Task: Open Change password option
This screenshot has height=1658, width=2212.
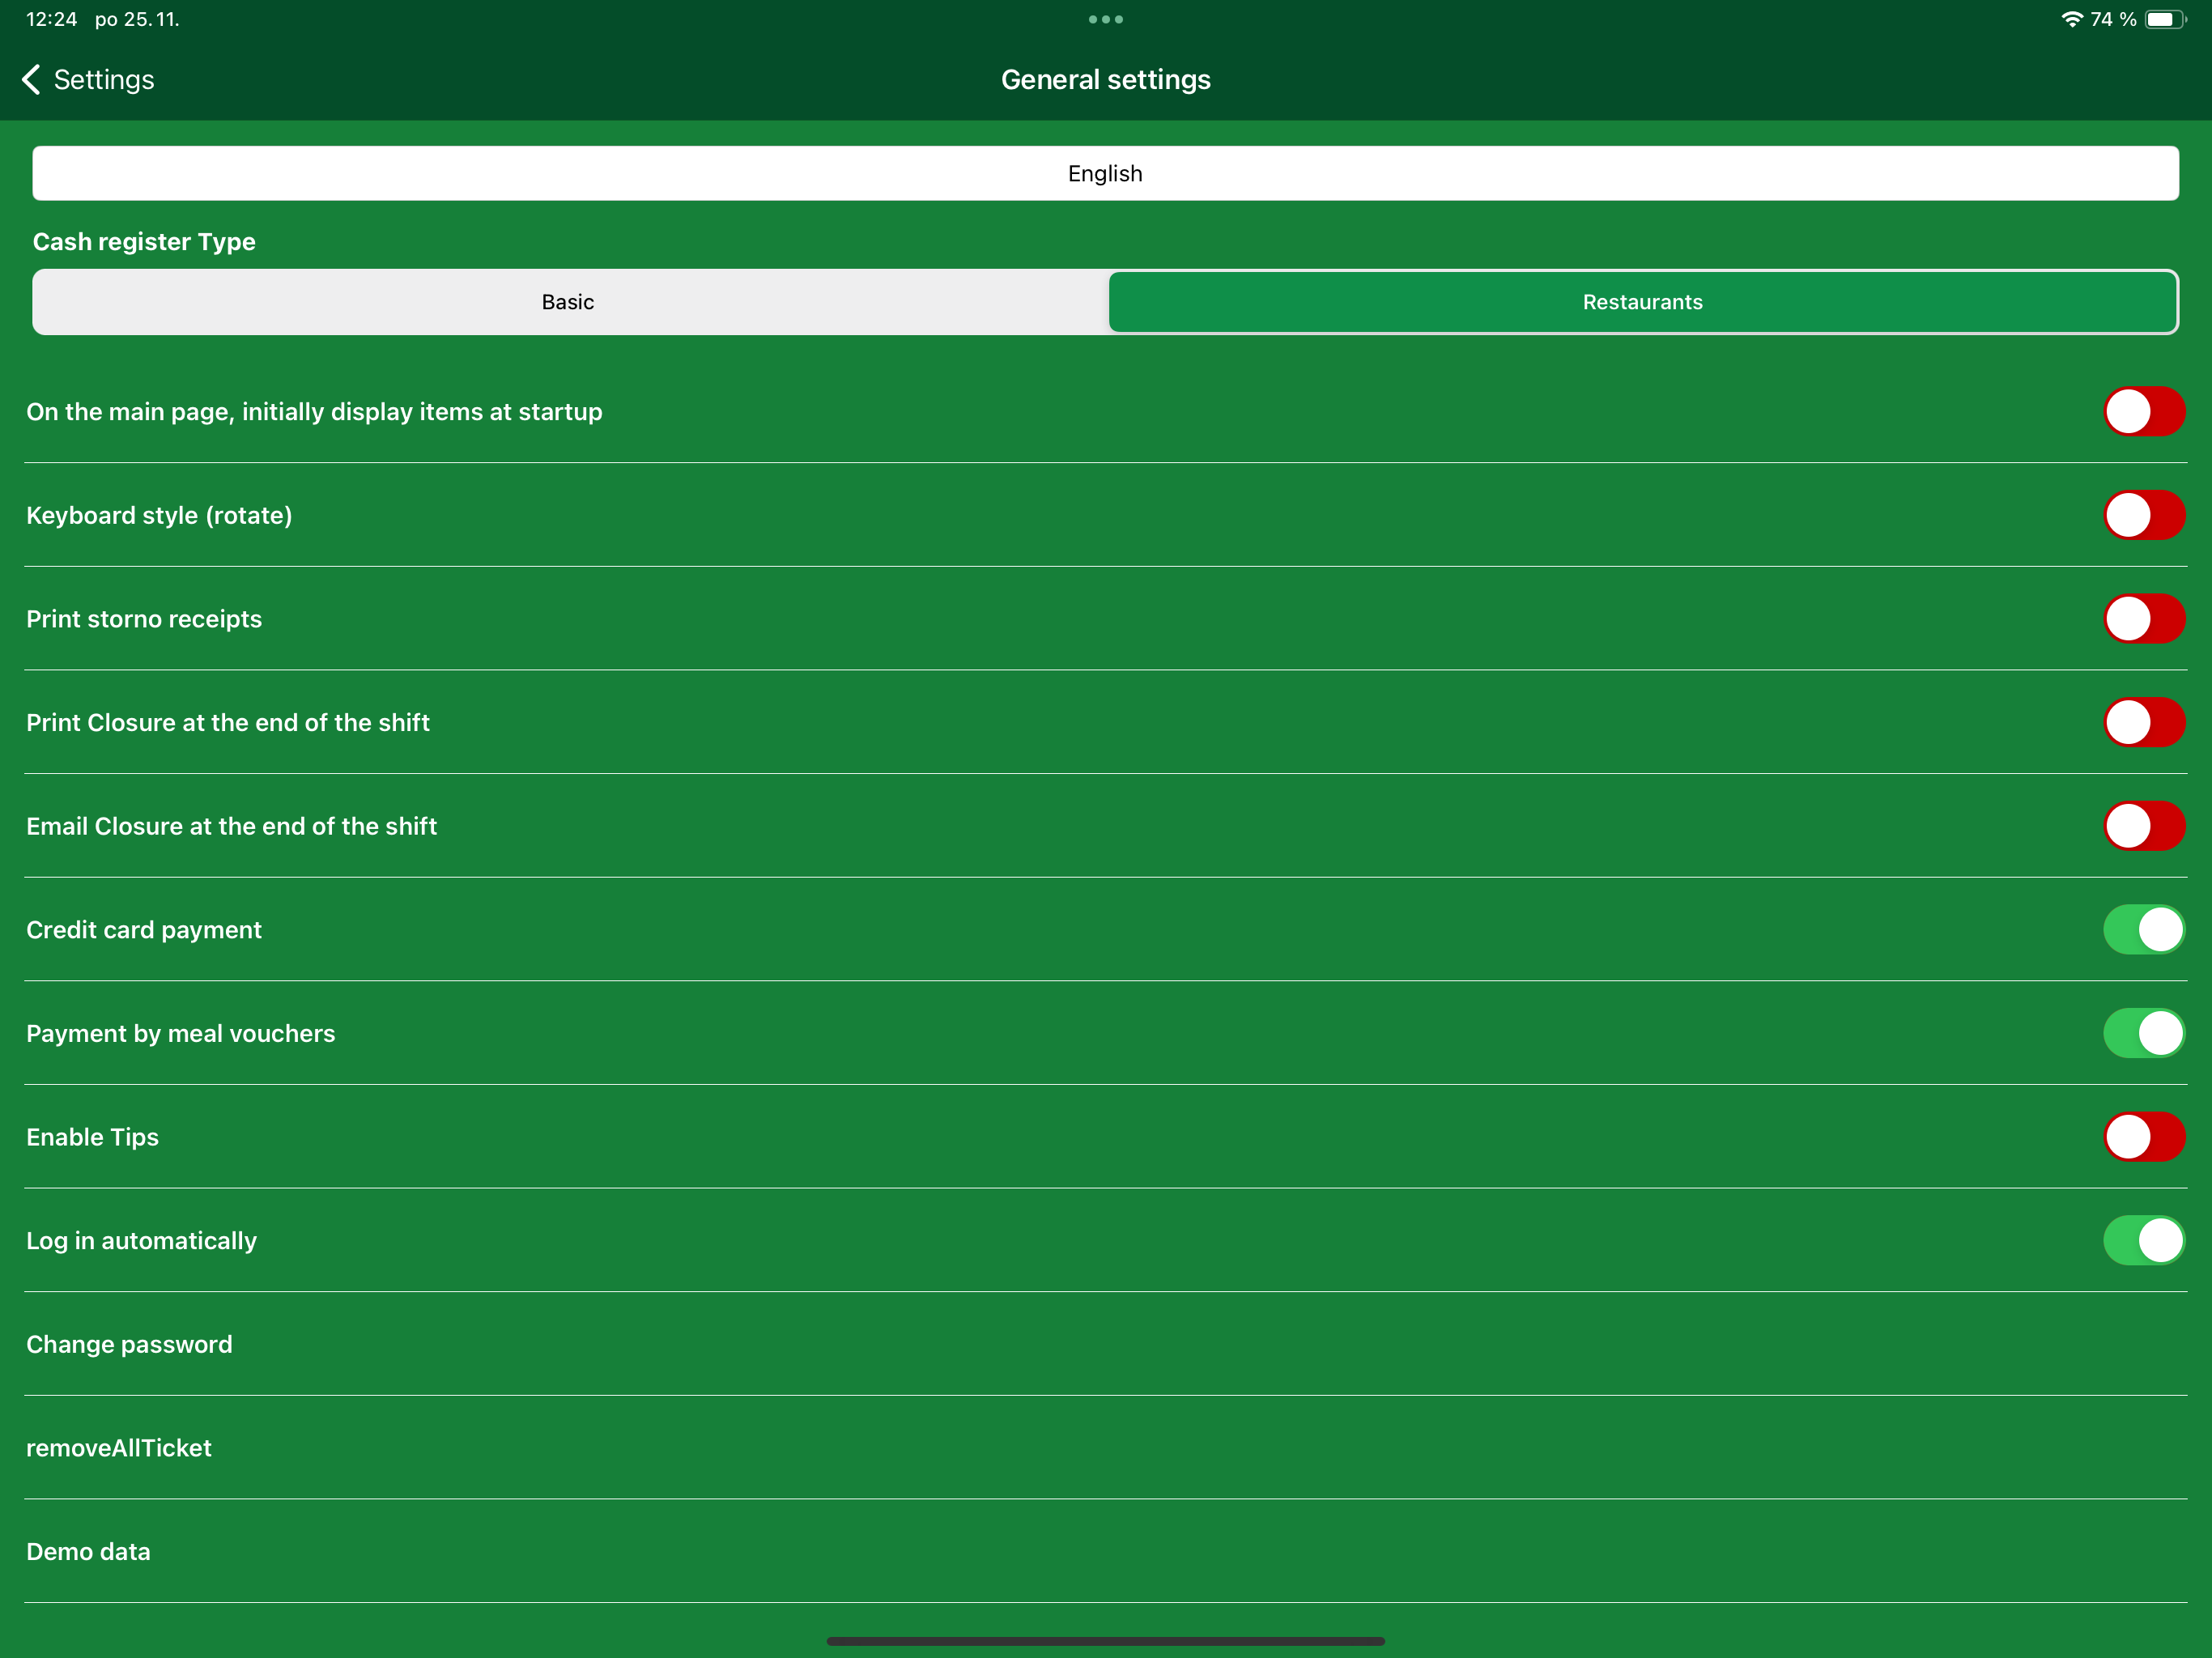Action: 129,1344
